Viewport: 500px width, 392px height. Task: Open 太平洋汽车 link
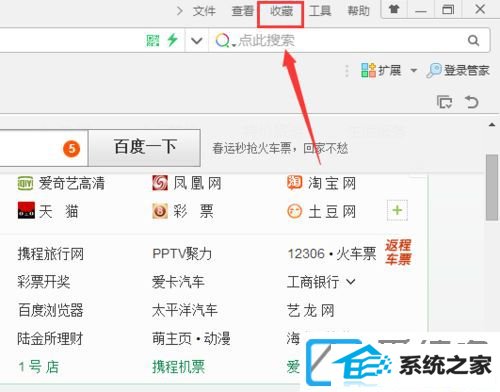(185, 310)
